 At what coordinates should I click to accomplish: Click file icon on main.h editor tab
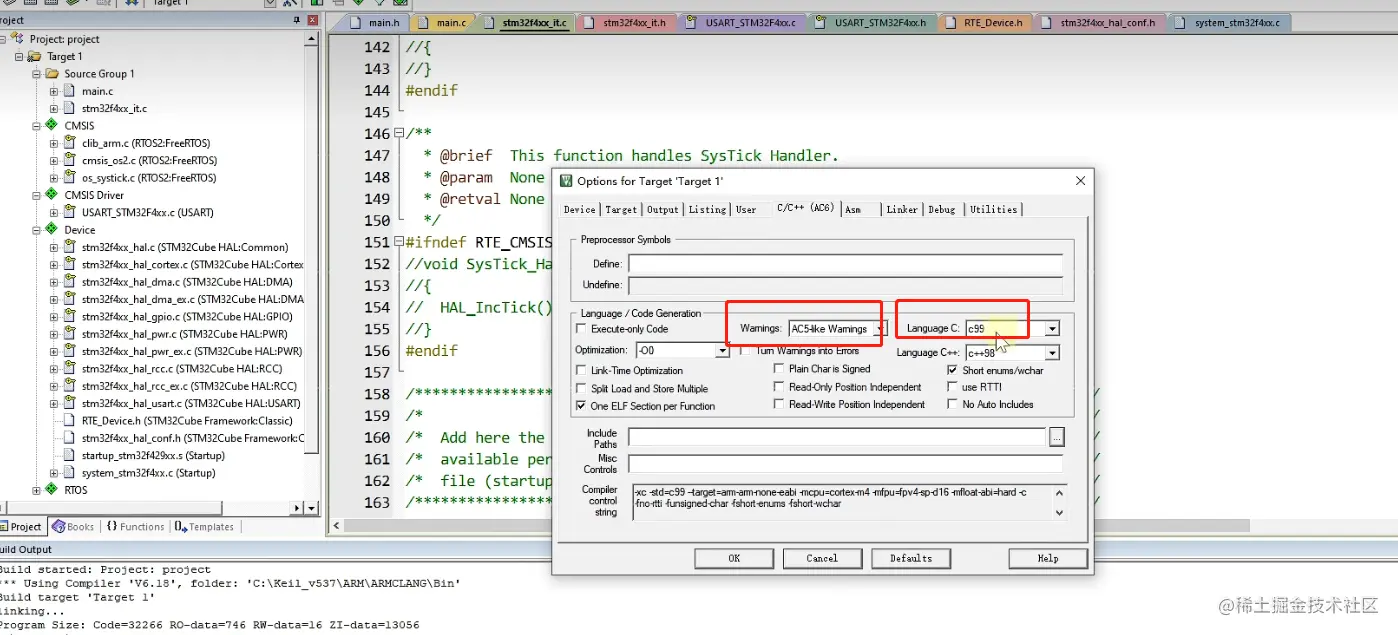(x=357, y=22)
